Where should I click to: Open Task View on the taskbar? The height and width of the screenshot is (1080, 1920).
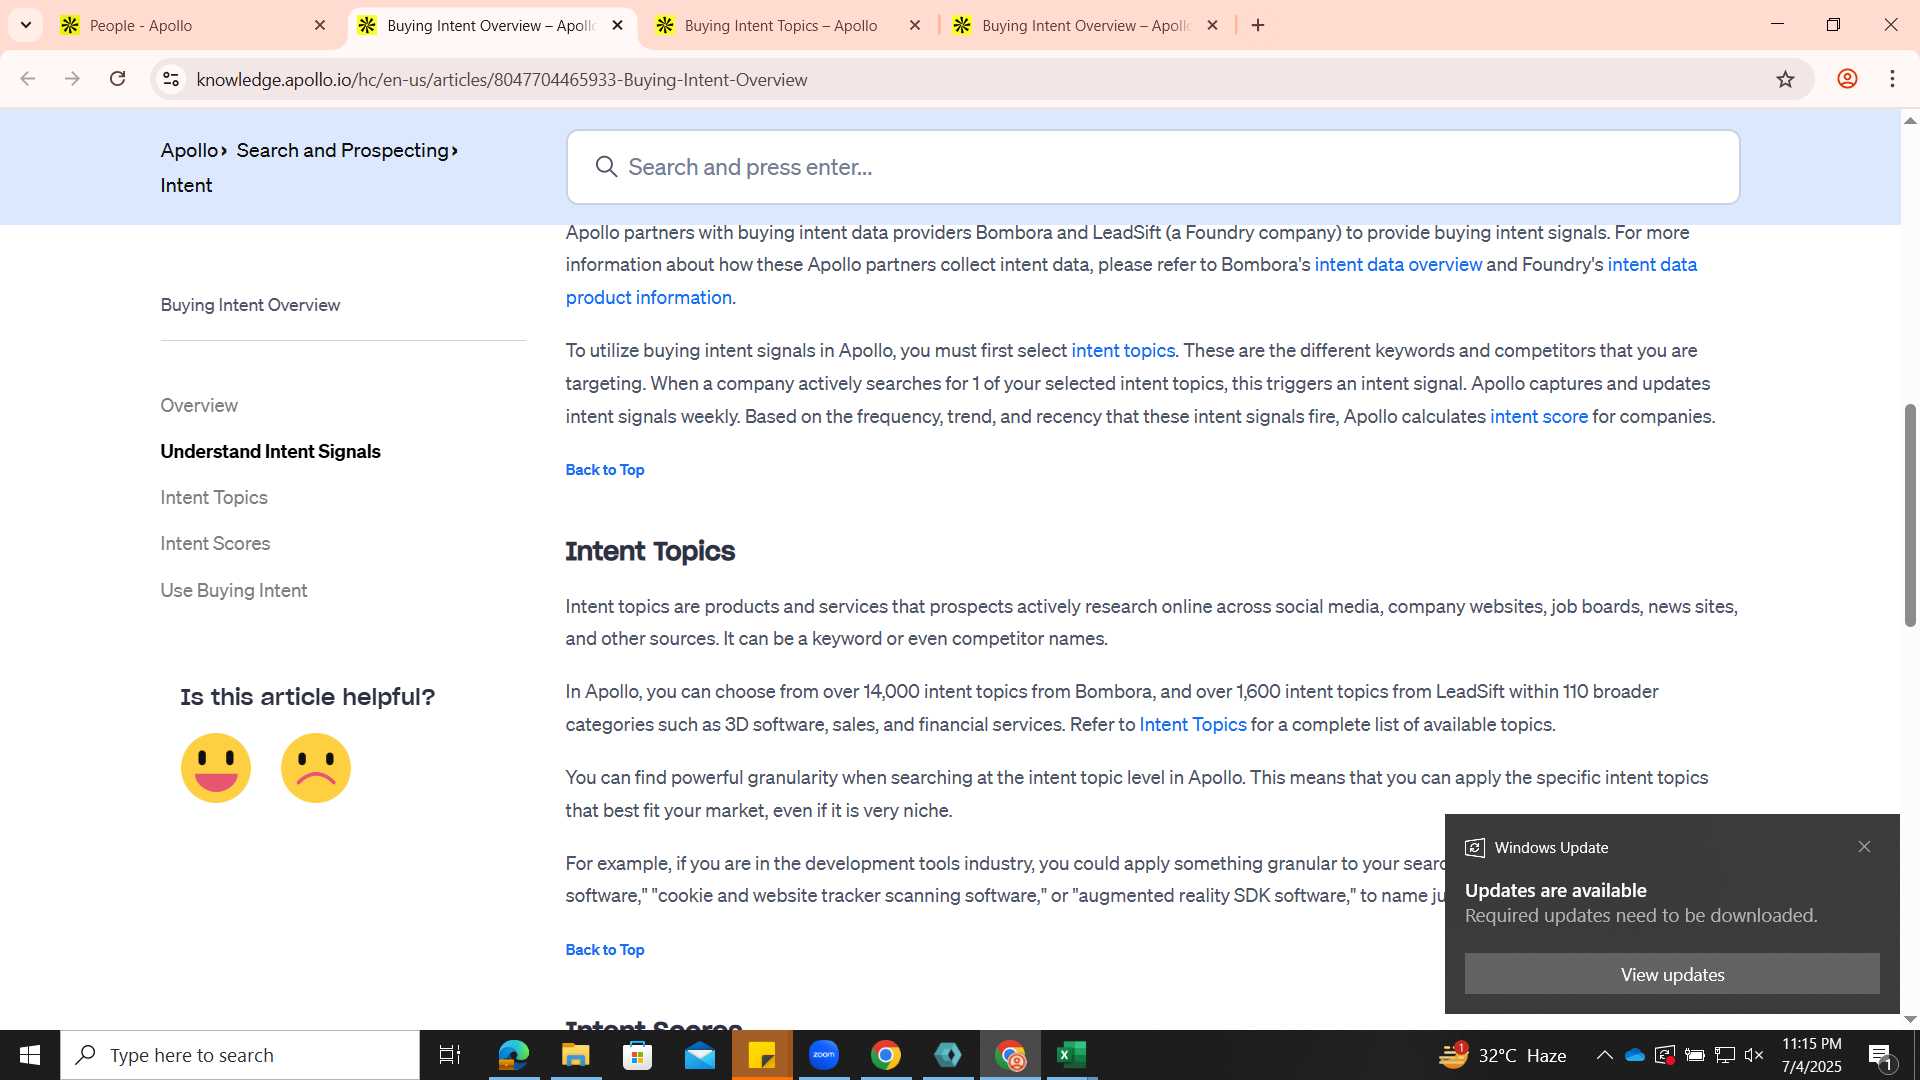click(x=450, y=1055)
